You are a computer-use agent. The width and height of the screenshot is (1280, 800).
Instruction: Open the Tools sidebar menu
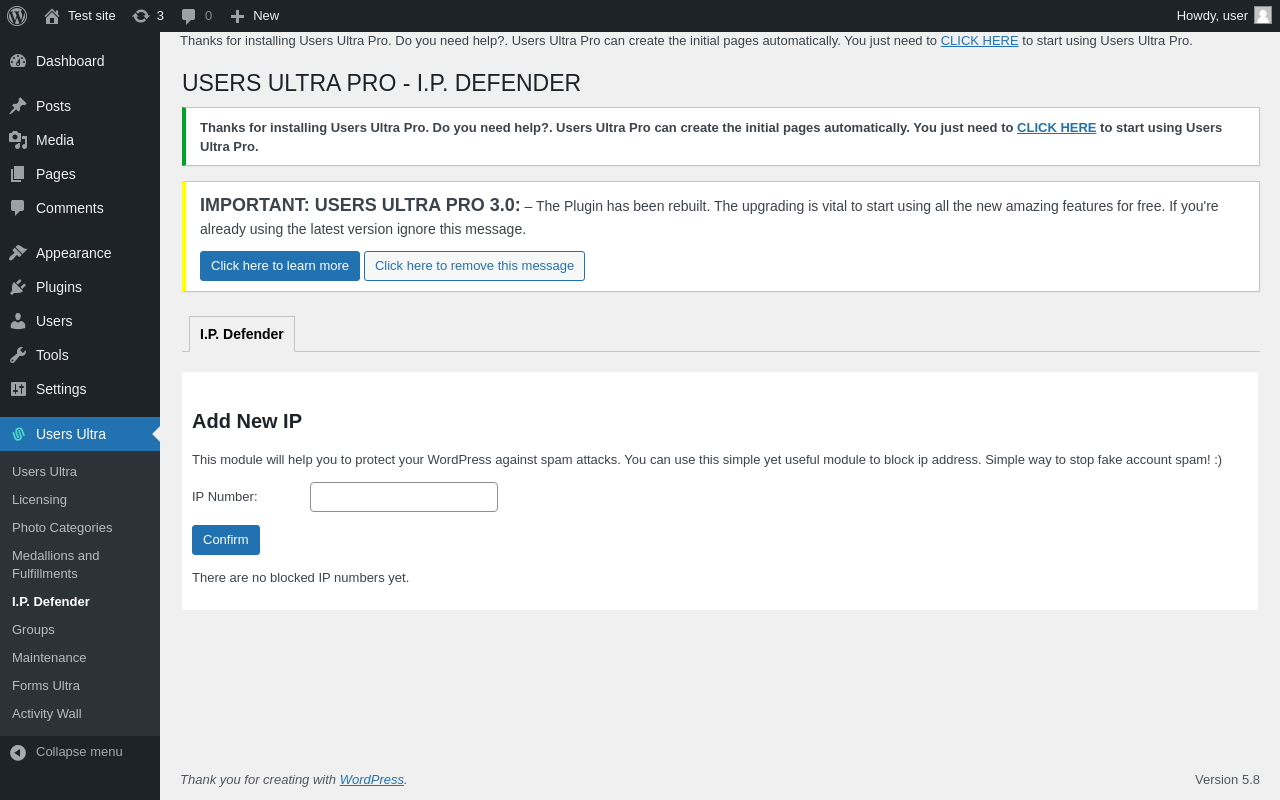[80, 355]
